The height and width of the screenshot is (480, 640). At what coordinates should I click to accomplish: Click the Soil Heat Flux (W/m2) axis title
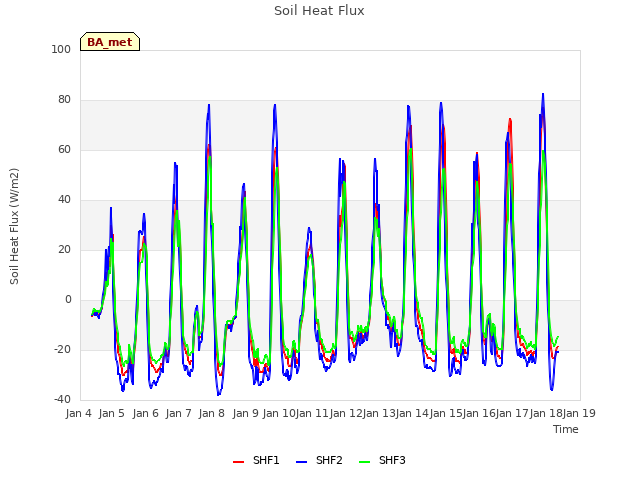[x=14, y=226]
